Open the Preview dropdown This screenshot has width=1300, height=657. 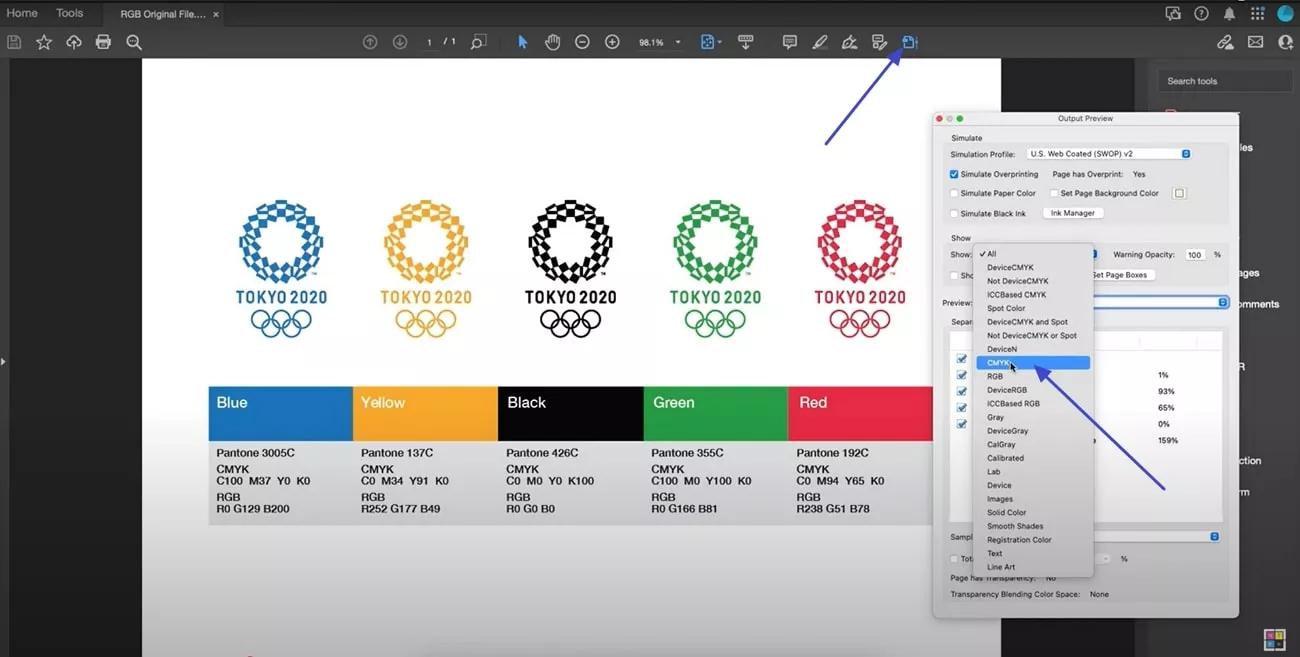click(x=1160, y=302)
